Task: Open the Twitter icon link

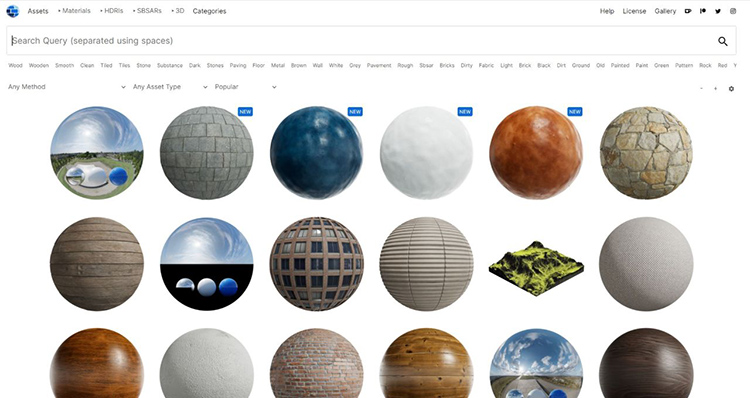Action: (x=718, y=11)
